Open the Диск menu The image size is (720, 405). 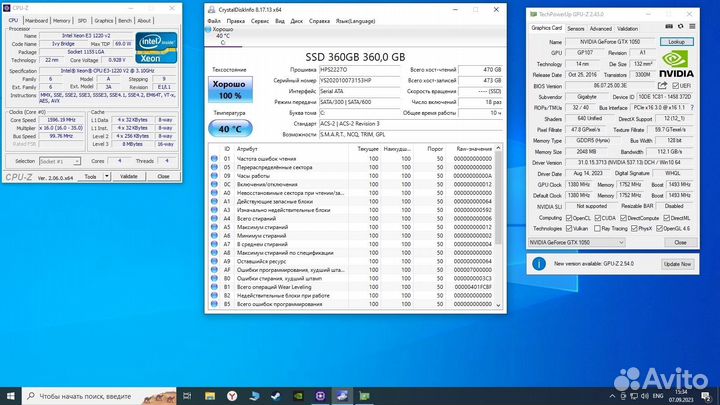297,21
